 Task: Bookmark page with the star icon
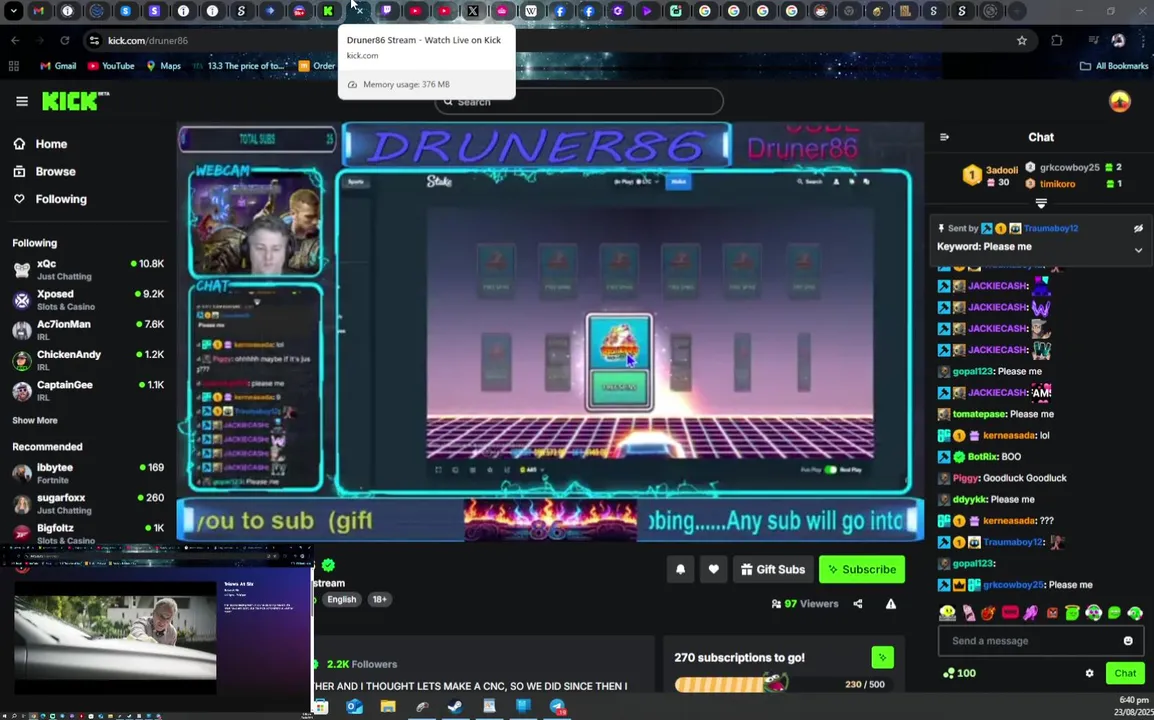pos(1022,40)
